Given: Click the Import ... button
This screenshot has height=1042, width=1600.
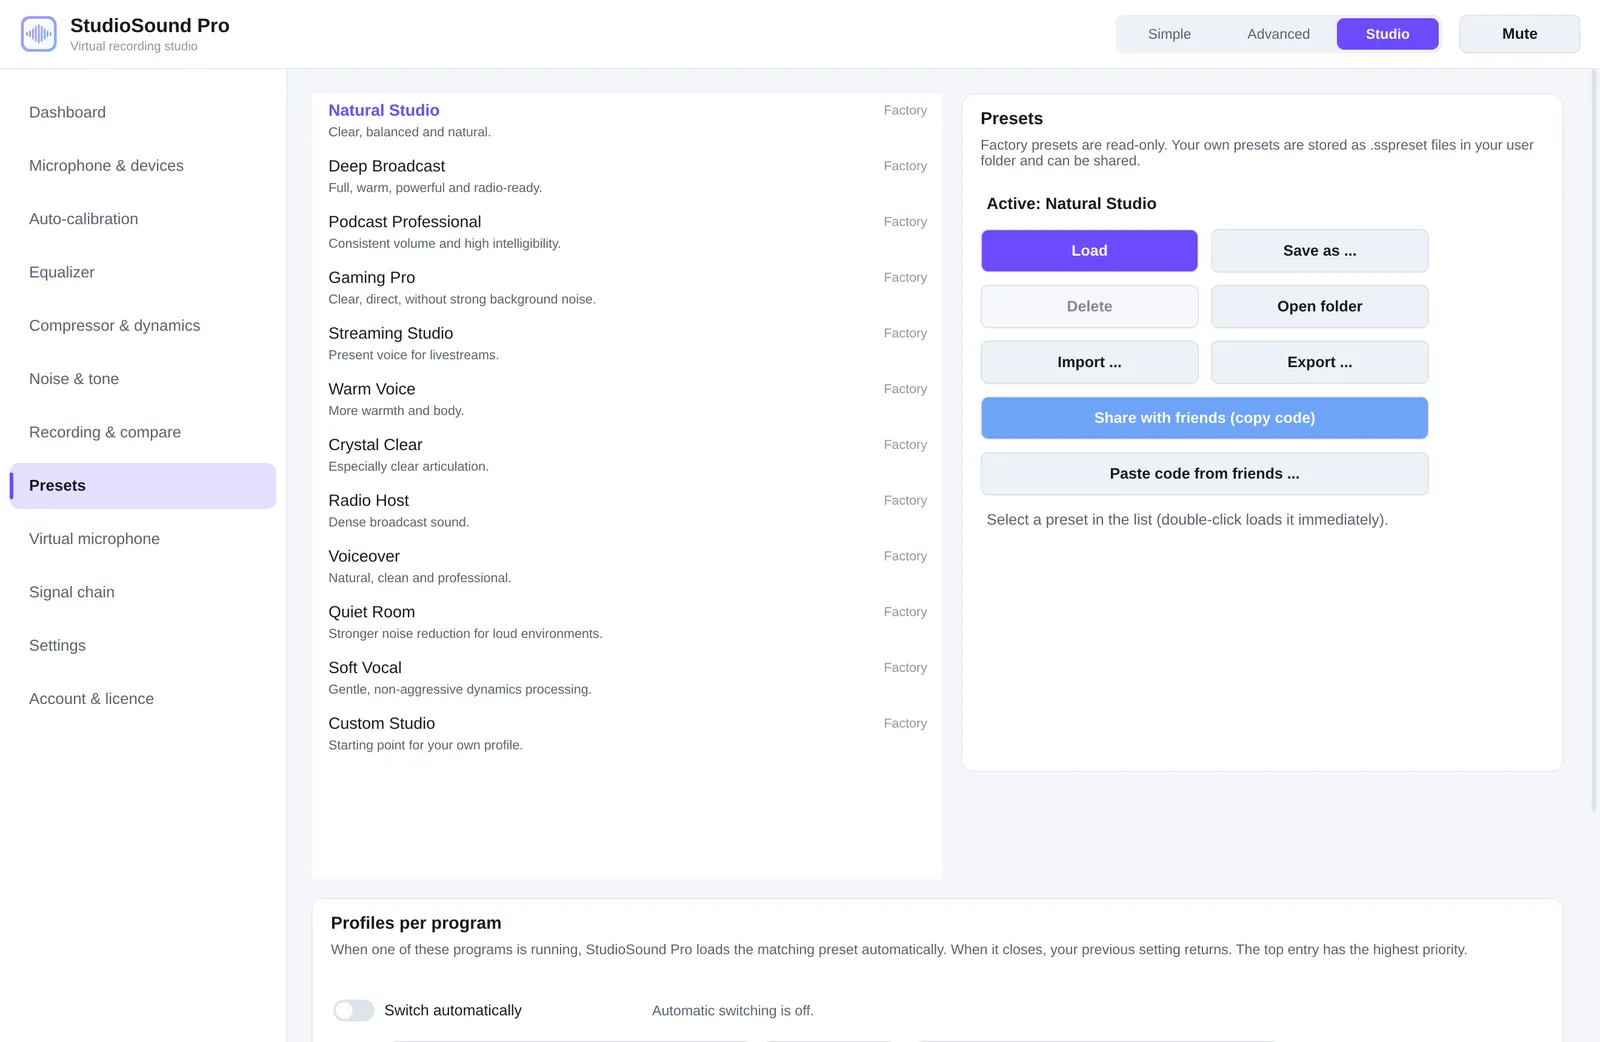Looking at the screenshot, I should (x=1089, y=362).
